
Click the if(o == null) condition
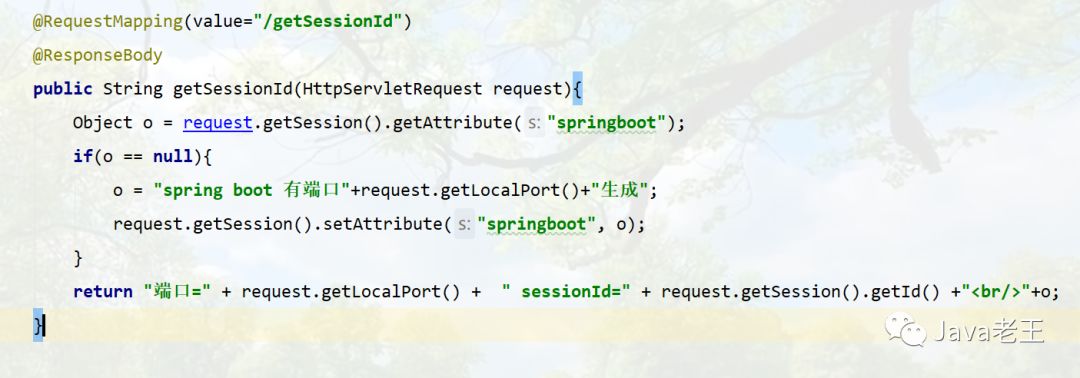(137, 156)
